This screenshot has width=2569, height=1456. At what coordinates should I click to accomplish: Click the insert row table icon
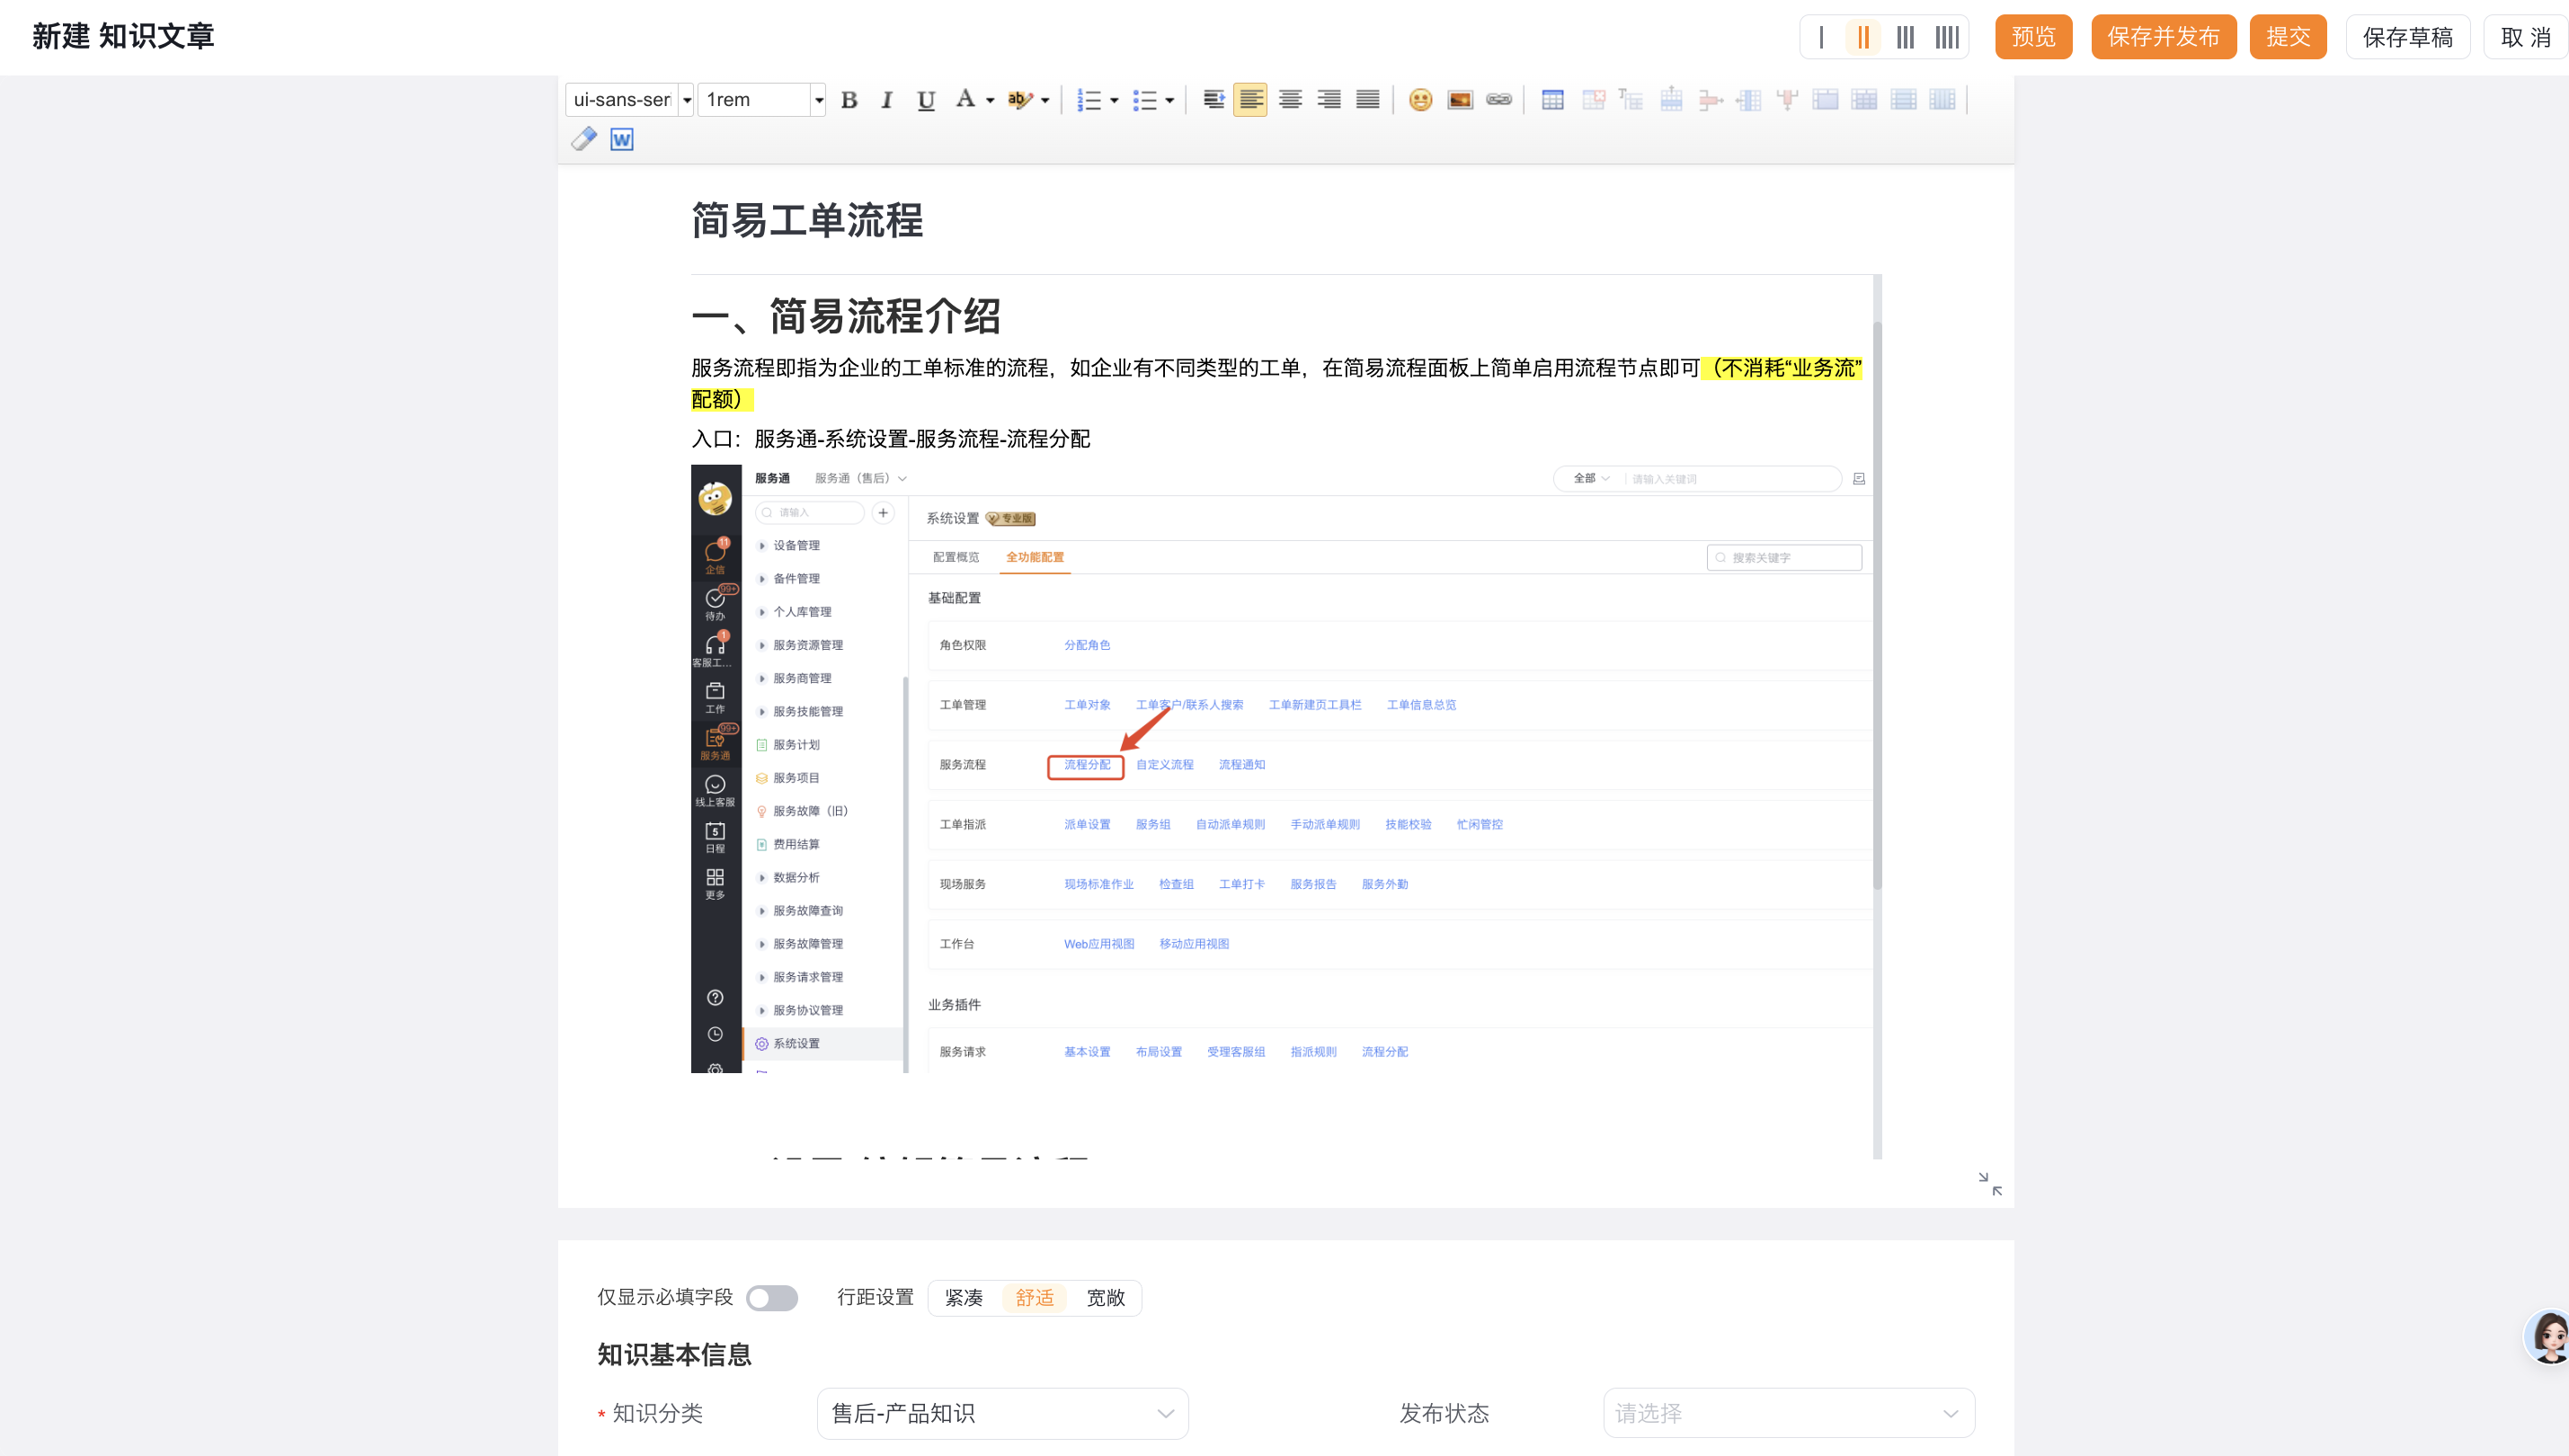(x=1671, y=100)
